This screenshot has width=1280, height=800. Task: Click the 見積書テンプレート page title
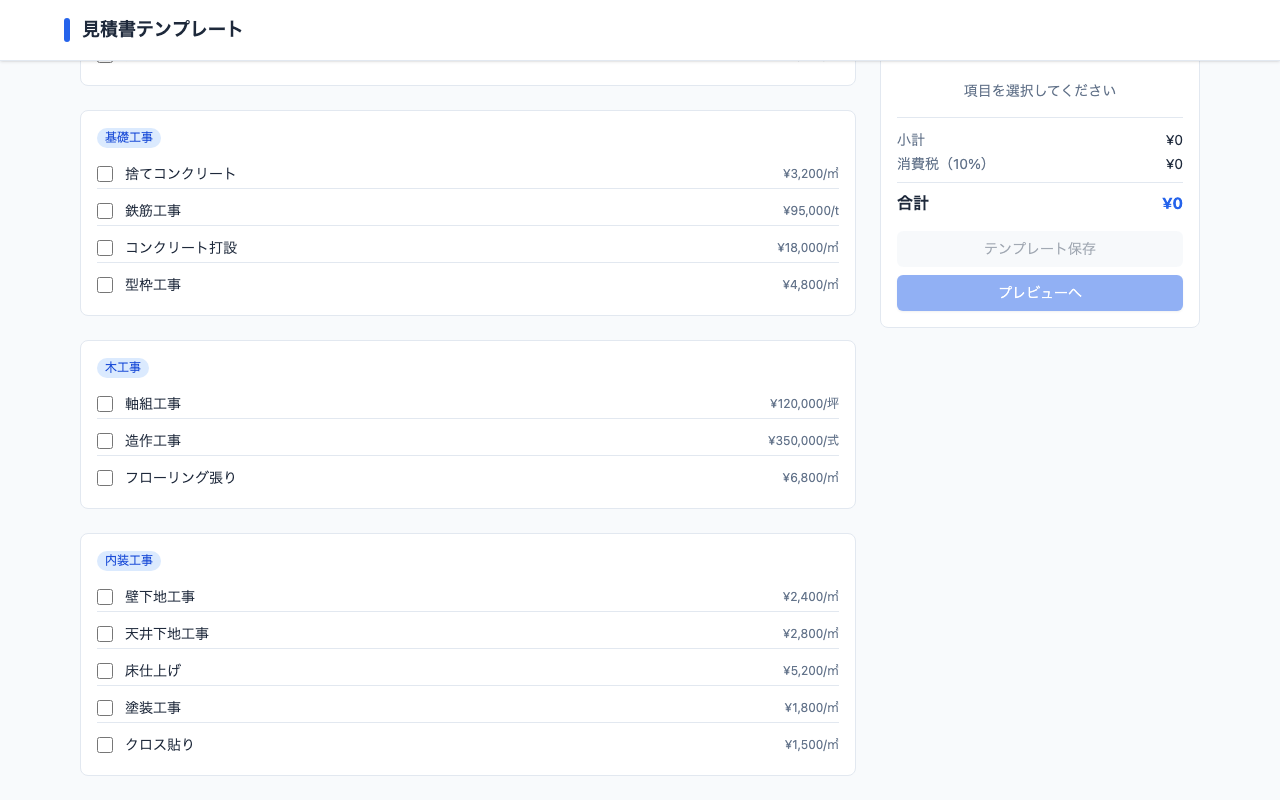tap(162, 30)
